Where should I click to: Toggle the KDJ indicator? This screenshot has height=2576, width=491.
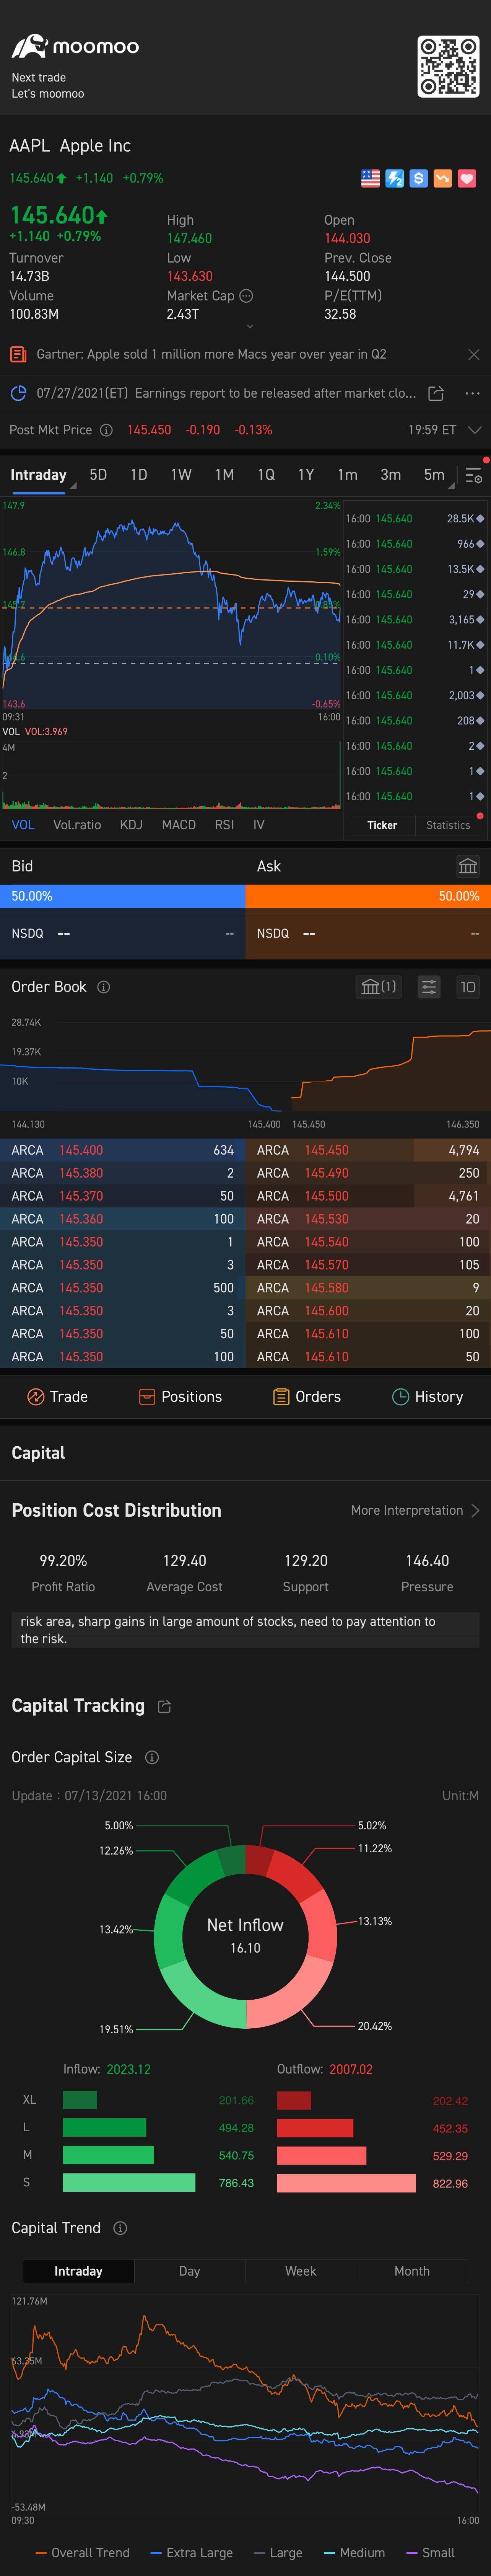coord(131,825)
